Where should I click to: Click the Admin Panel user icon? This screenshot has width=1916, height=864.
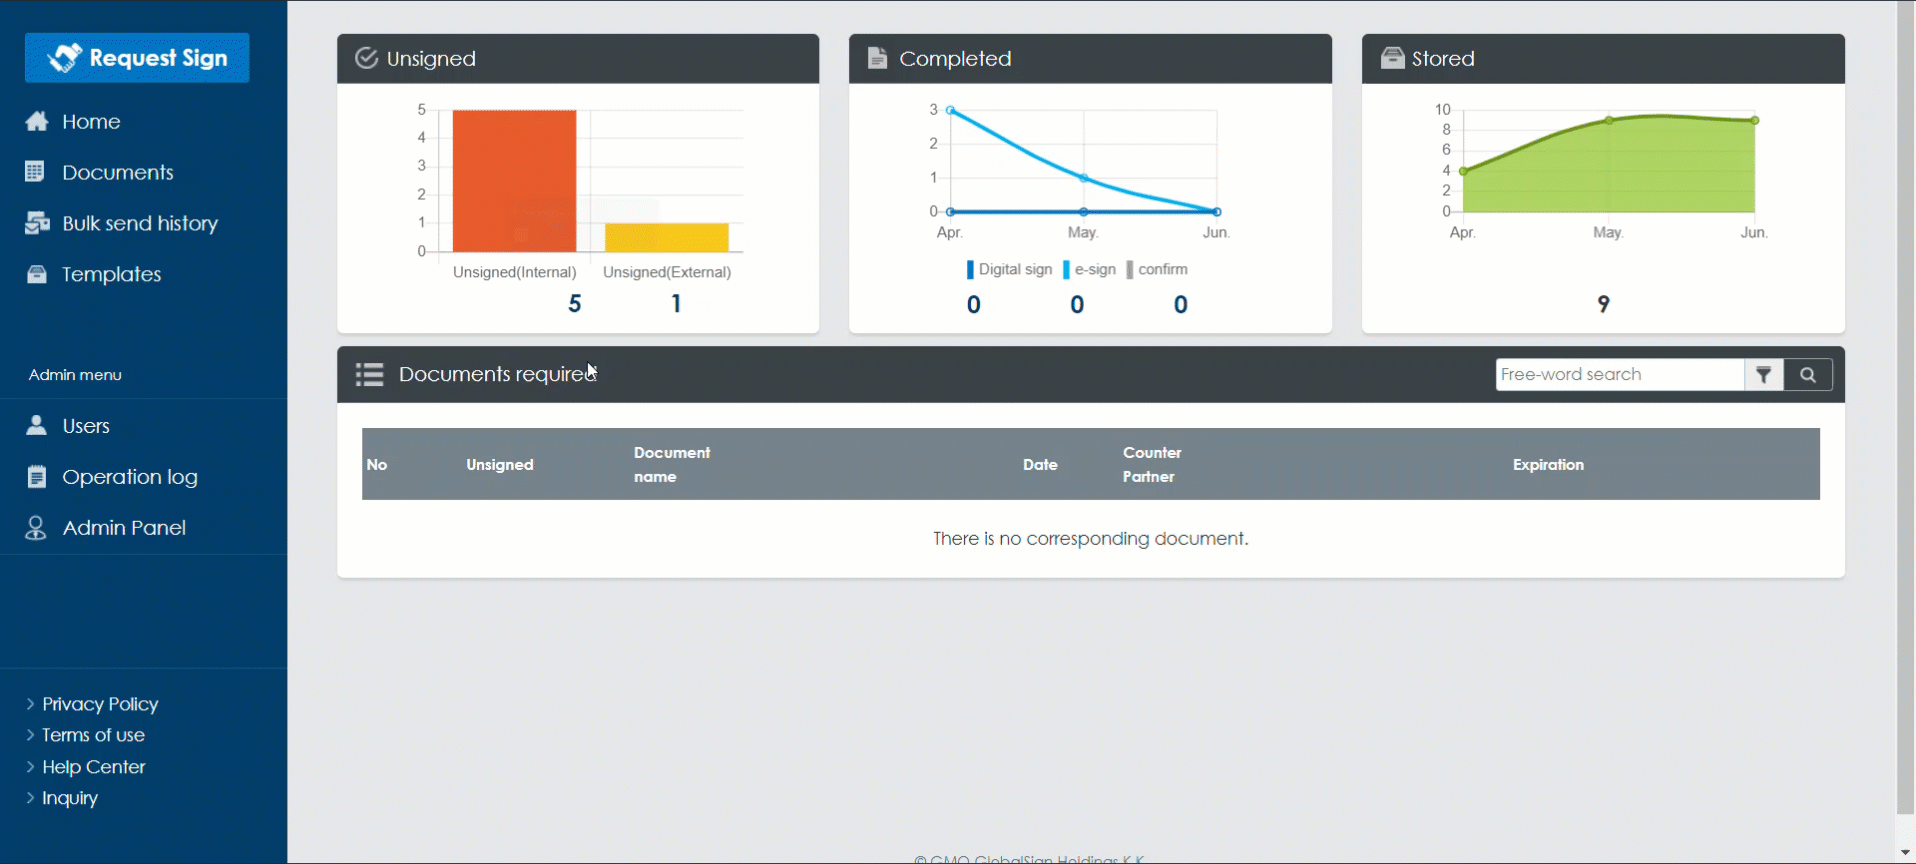[36, 528]
